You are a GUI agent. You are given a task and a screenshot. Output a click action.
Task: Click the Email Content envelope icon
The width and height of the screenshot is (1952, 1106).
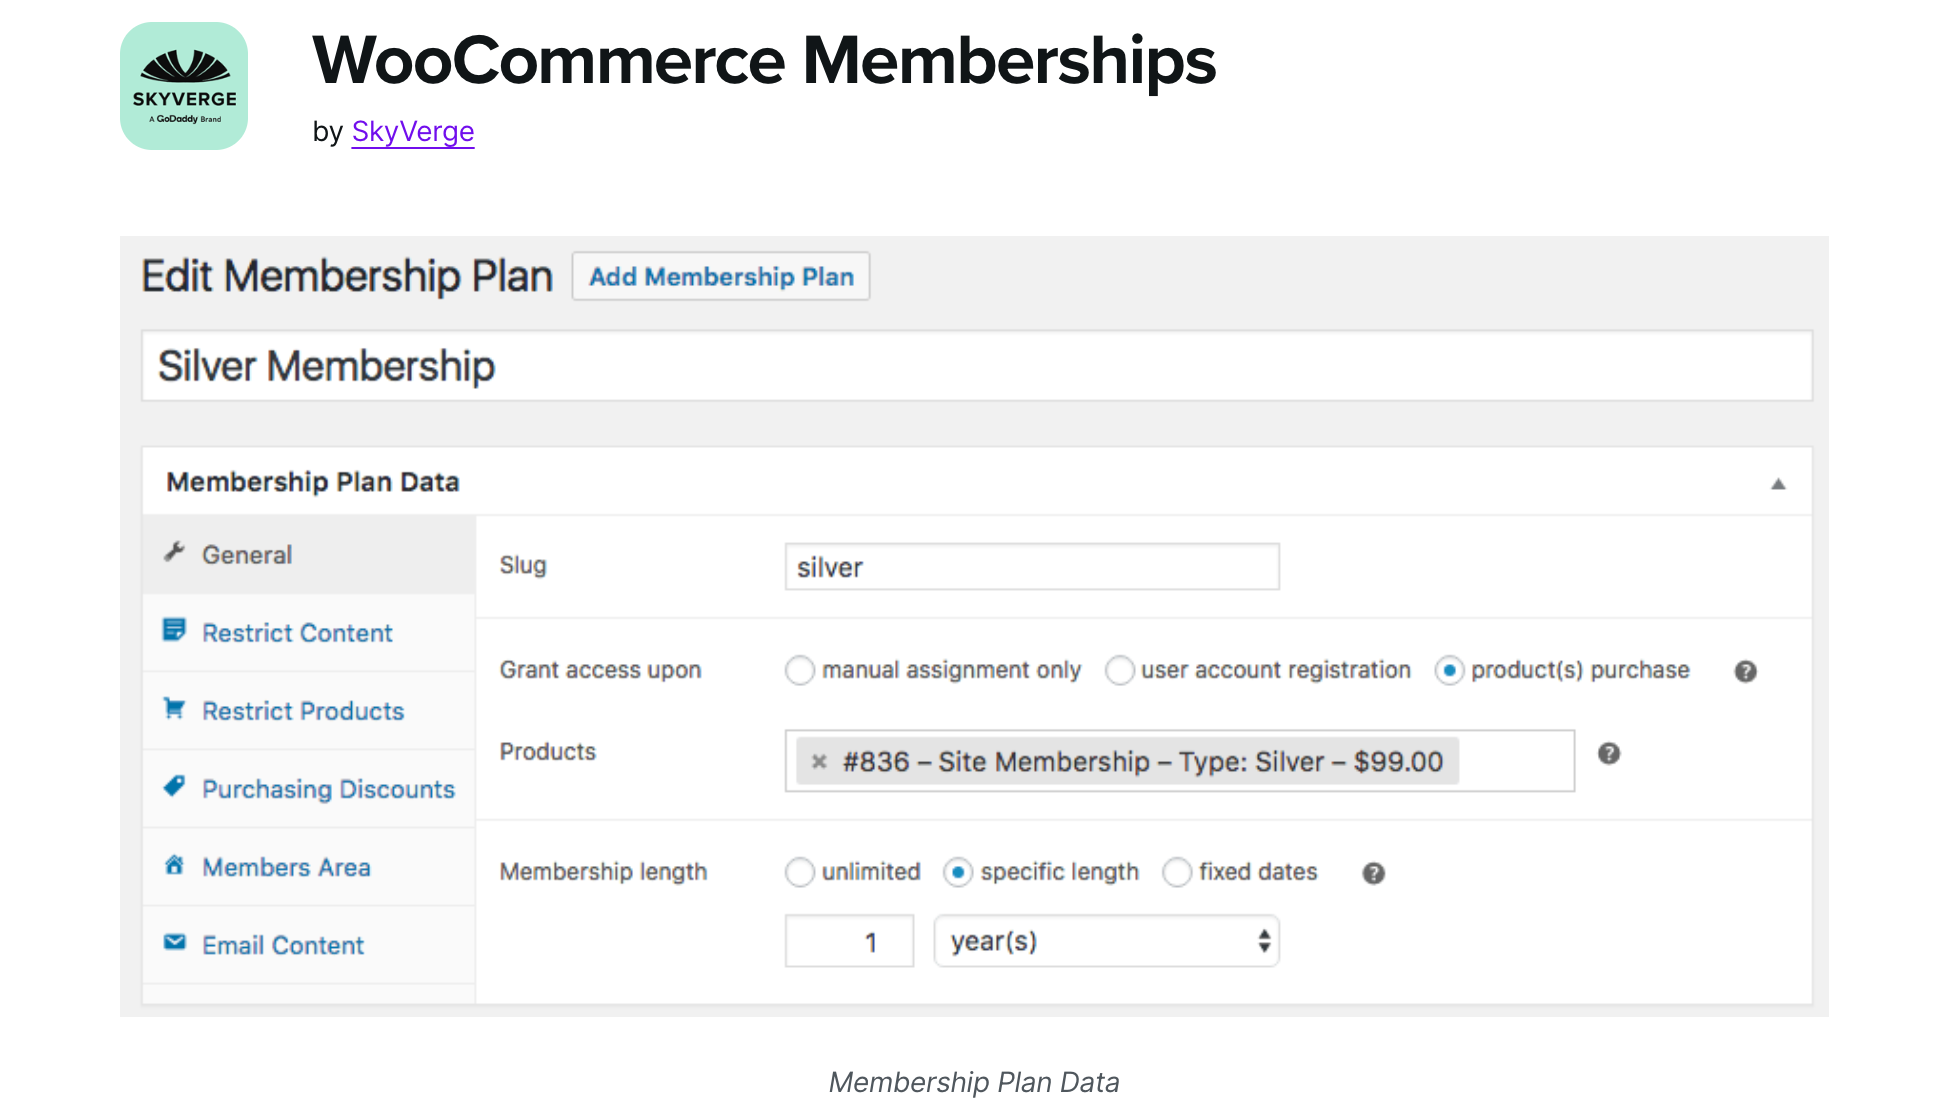click(174, 942)
